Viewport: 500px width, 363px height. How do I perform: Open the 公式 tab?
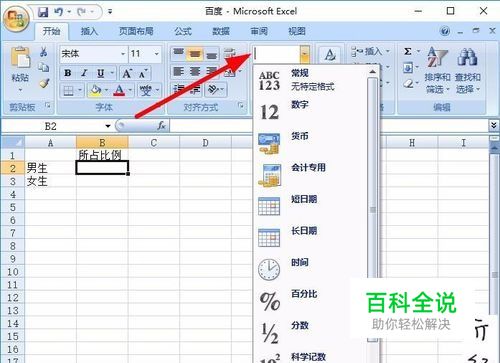[183, 31]
